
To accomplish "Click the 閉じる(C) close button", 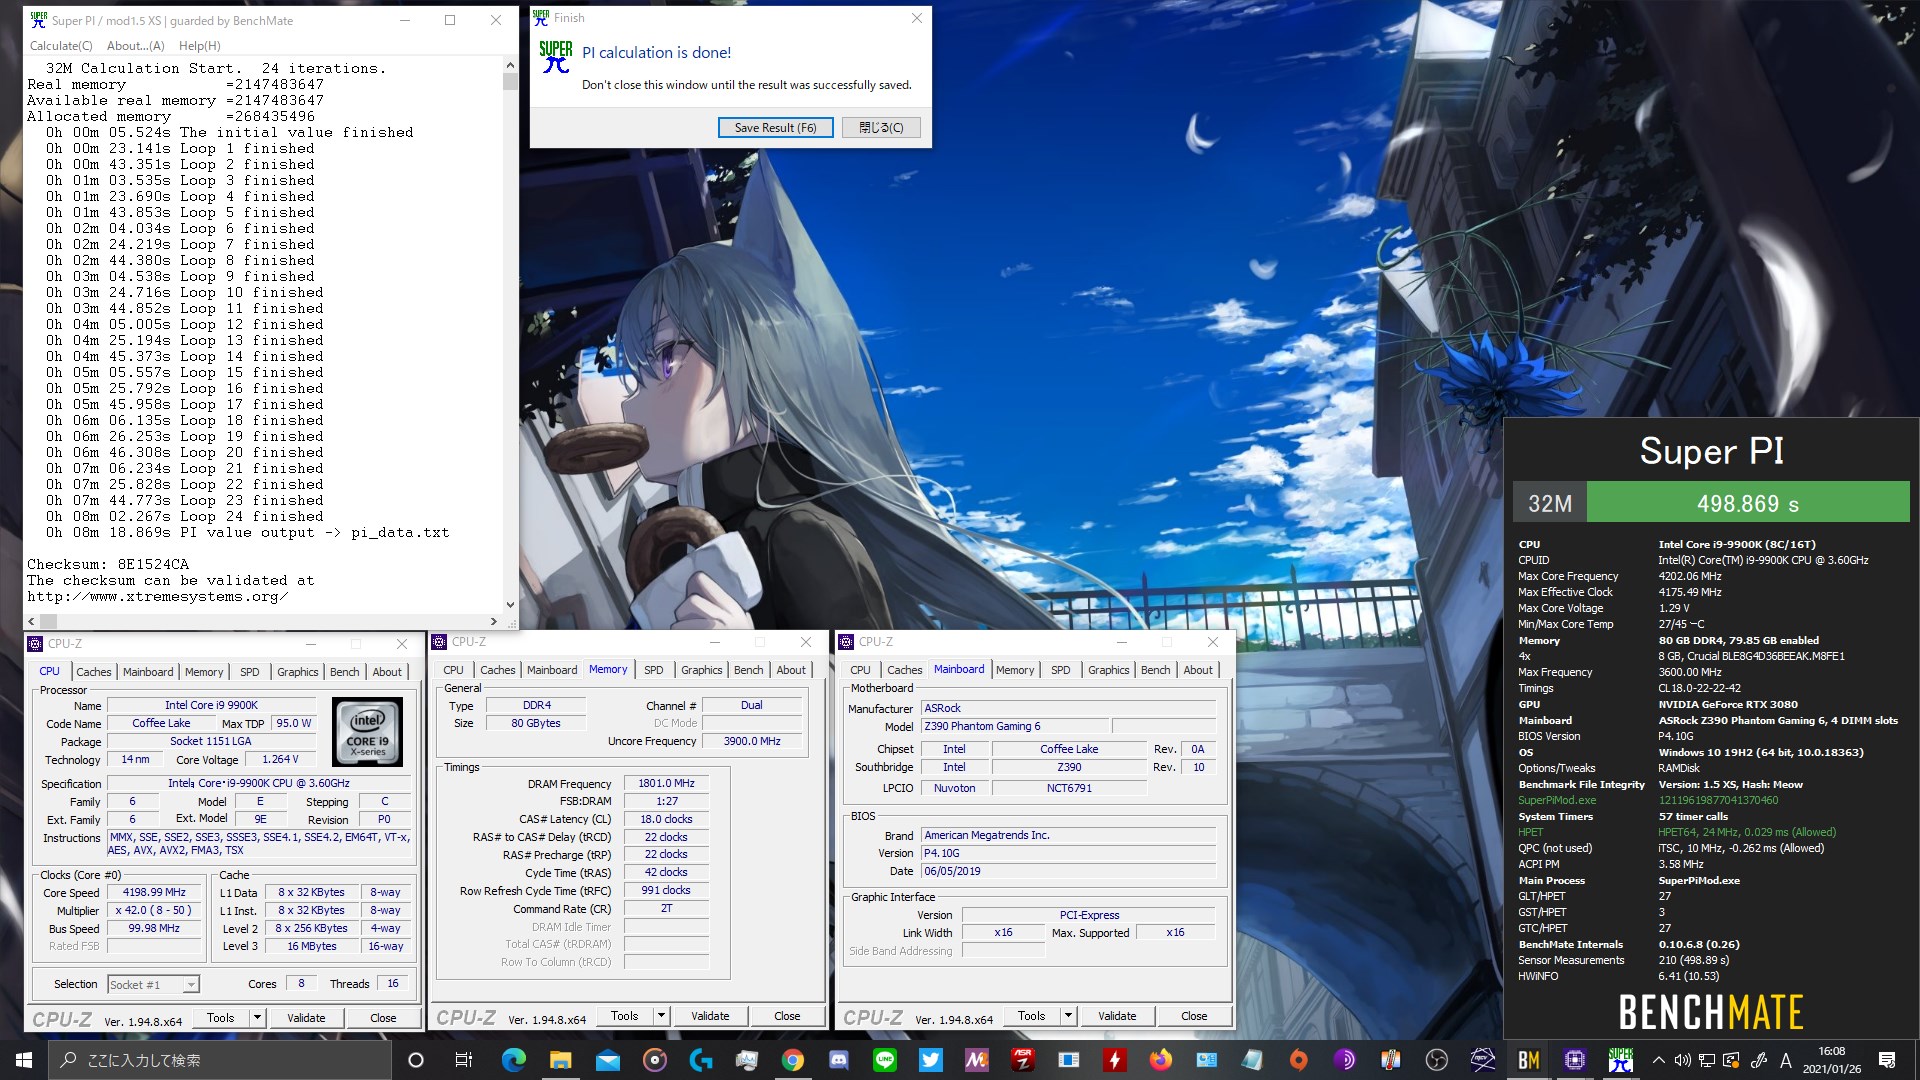I will pyautogui.click(x=881, y=128).
